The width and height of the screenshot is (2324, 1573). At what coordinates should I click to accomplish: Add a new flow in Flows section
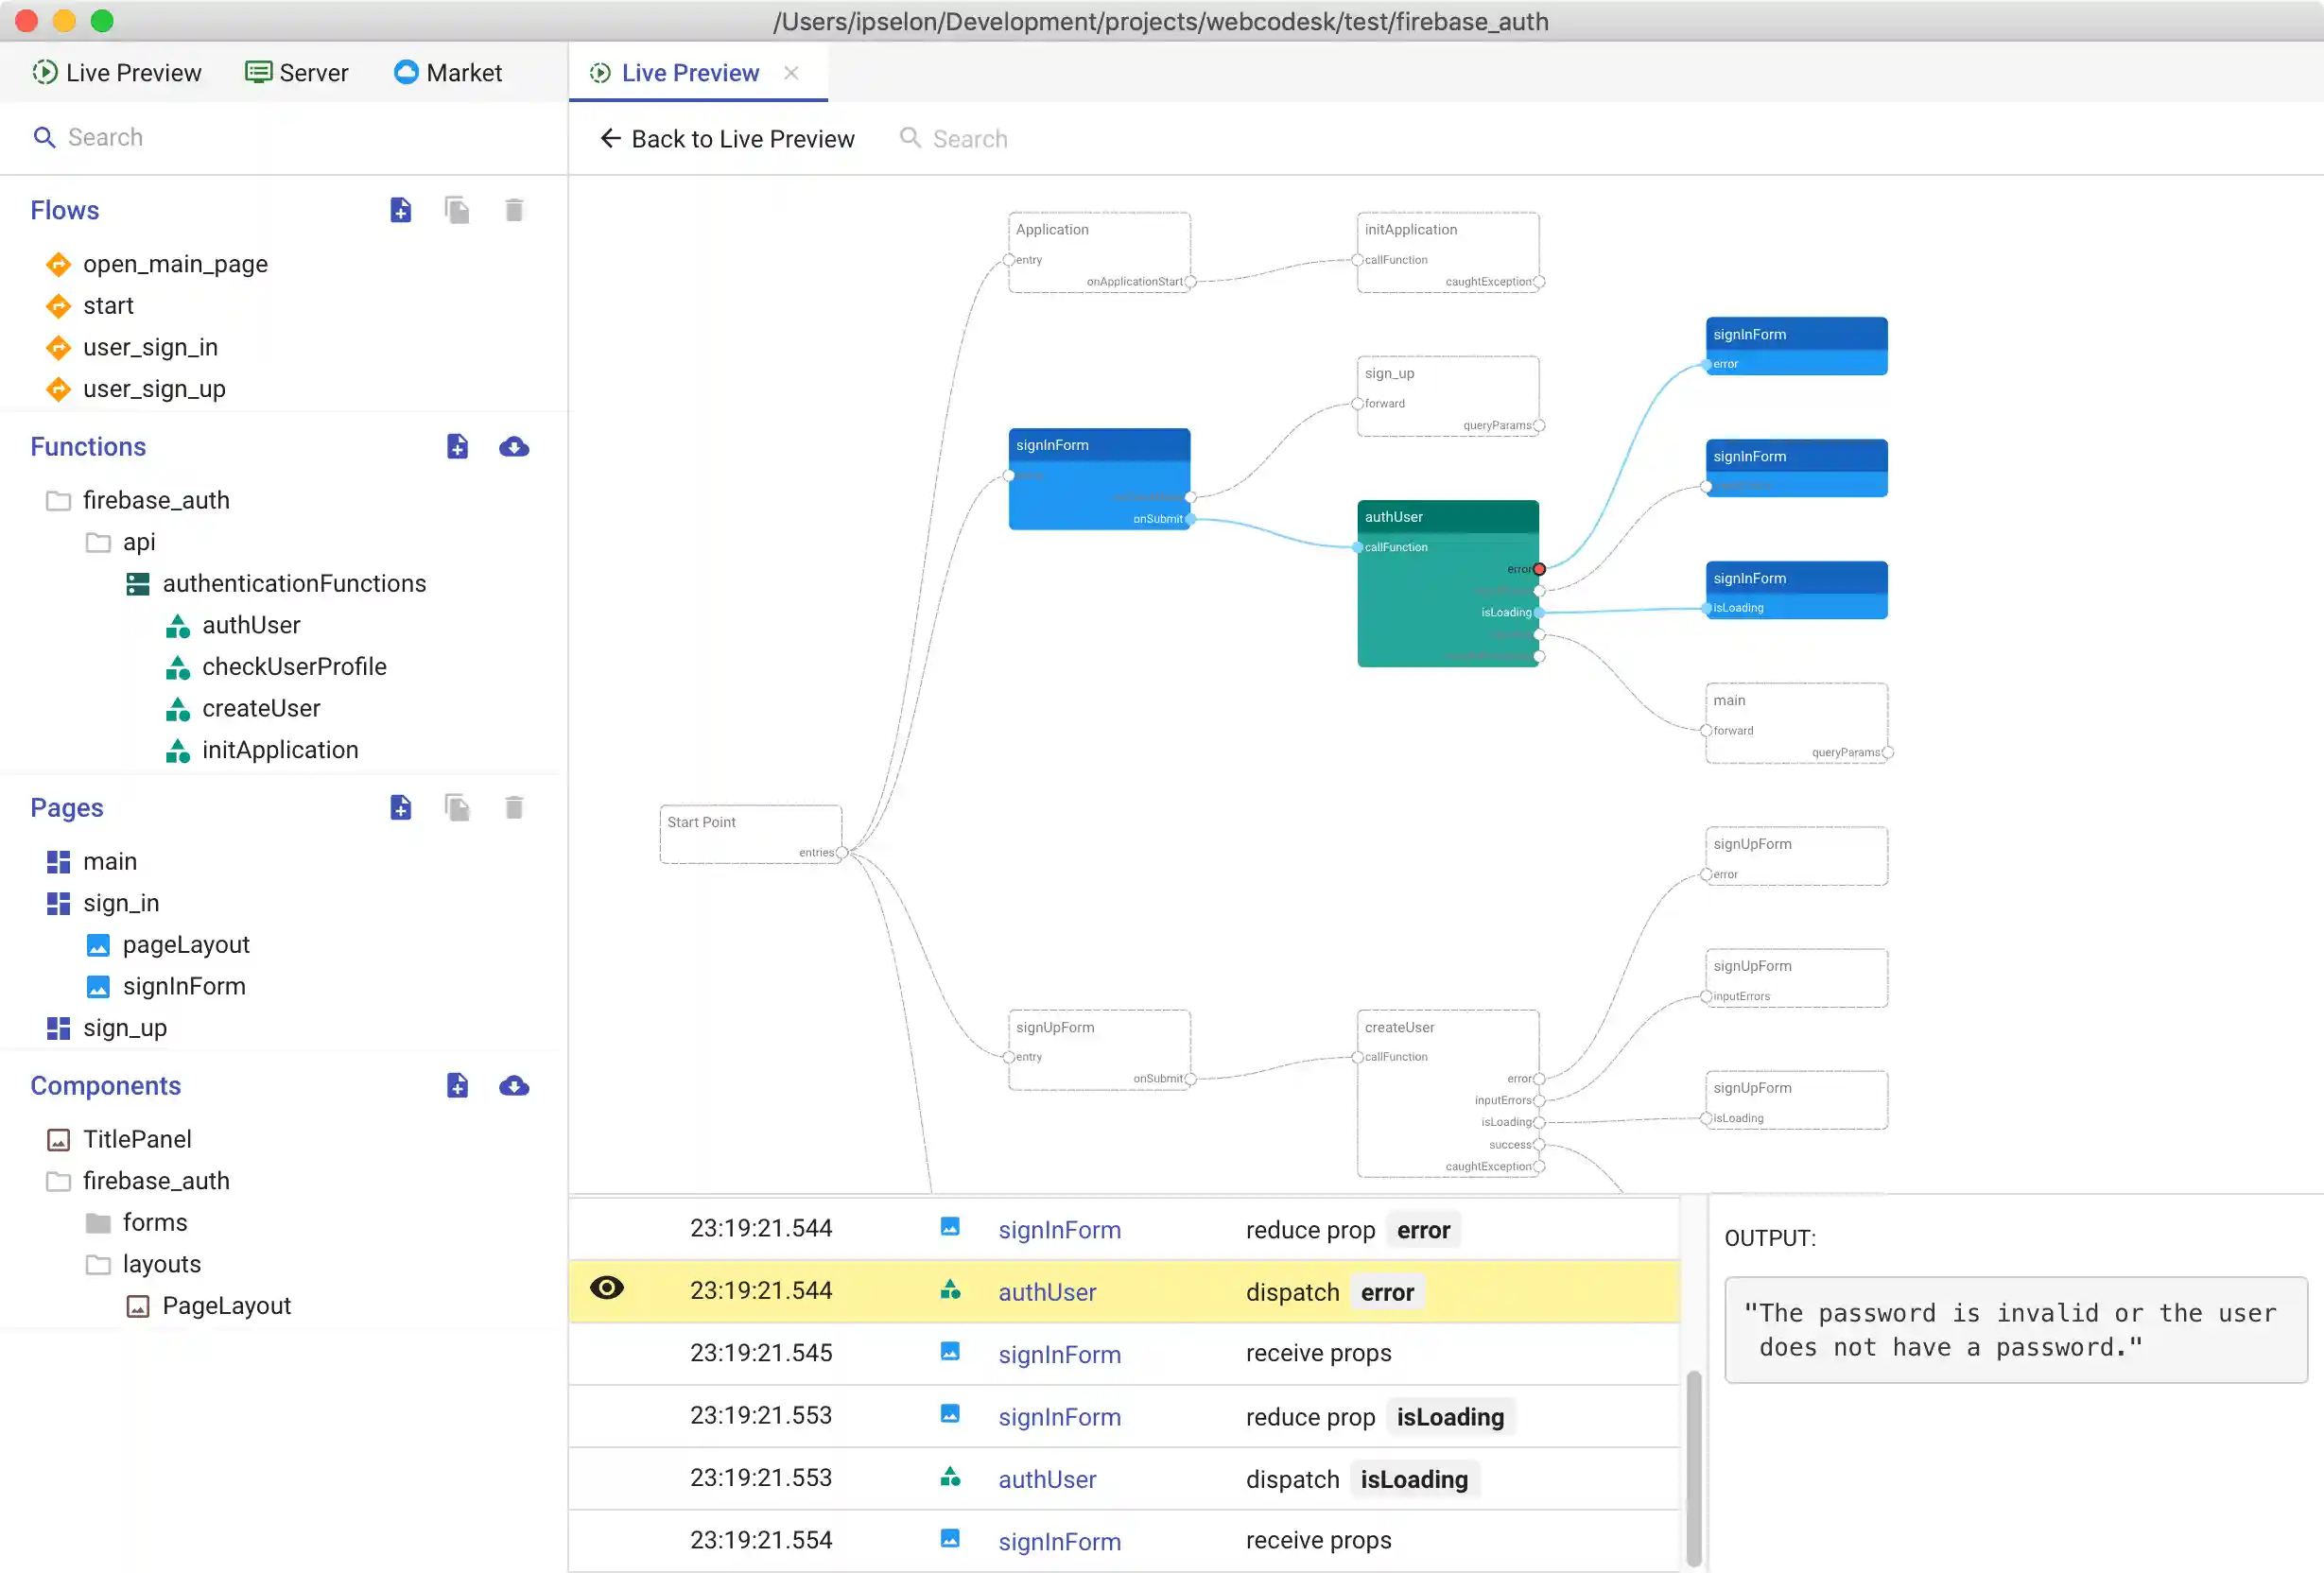tap(400, 210)
